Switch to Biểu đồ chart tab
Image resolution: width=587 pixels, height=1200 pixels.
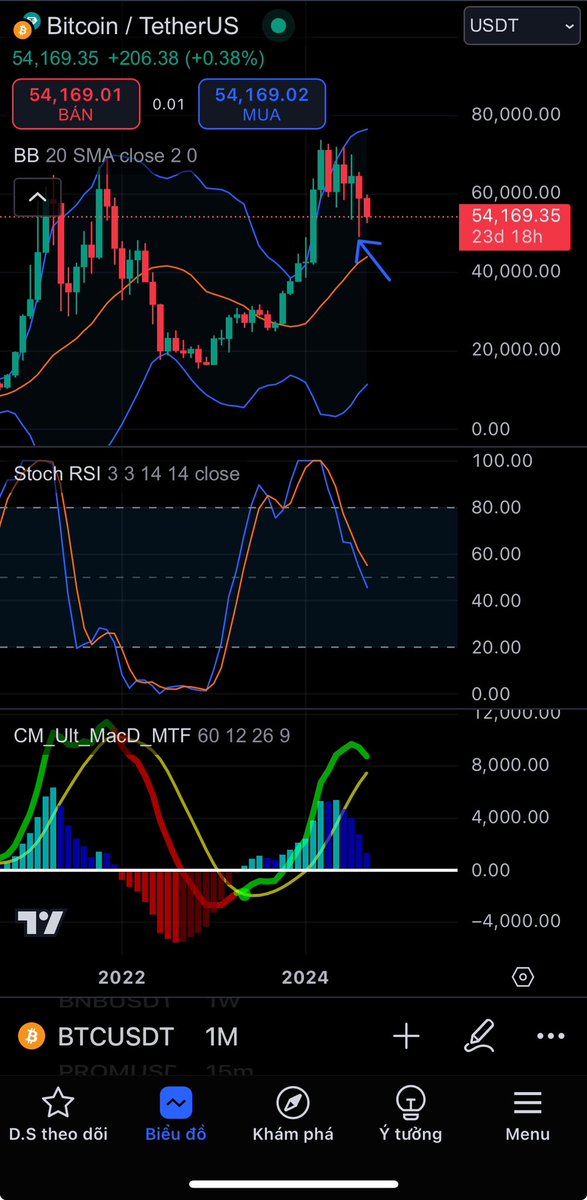tap(176, 1115)
